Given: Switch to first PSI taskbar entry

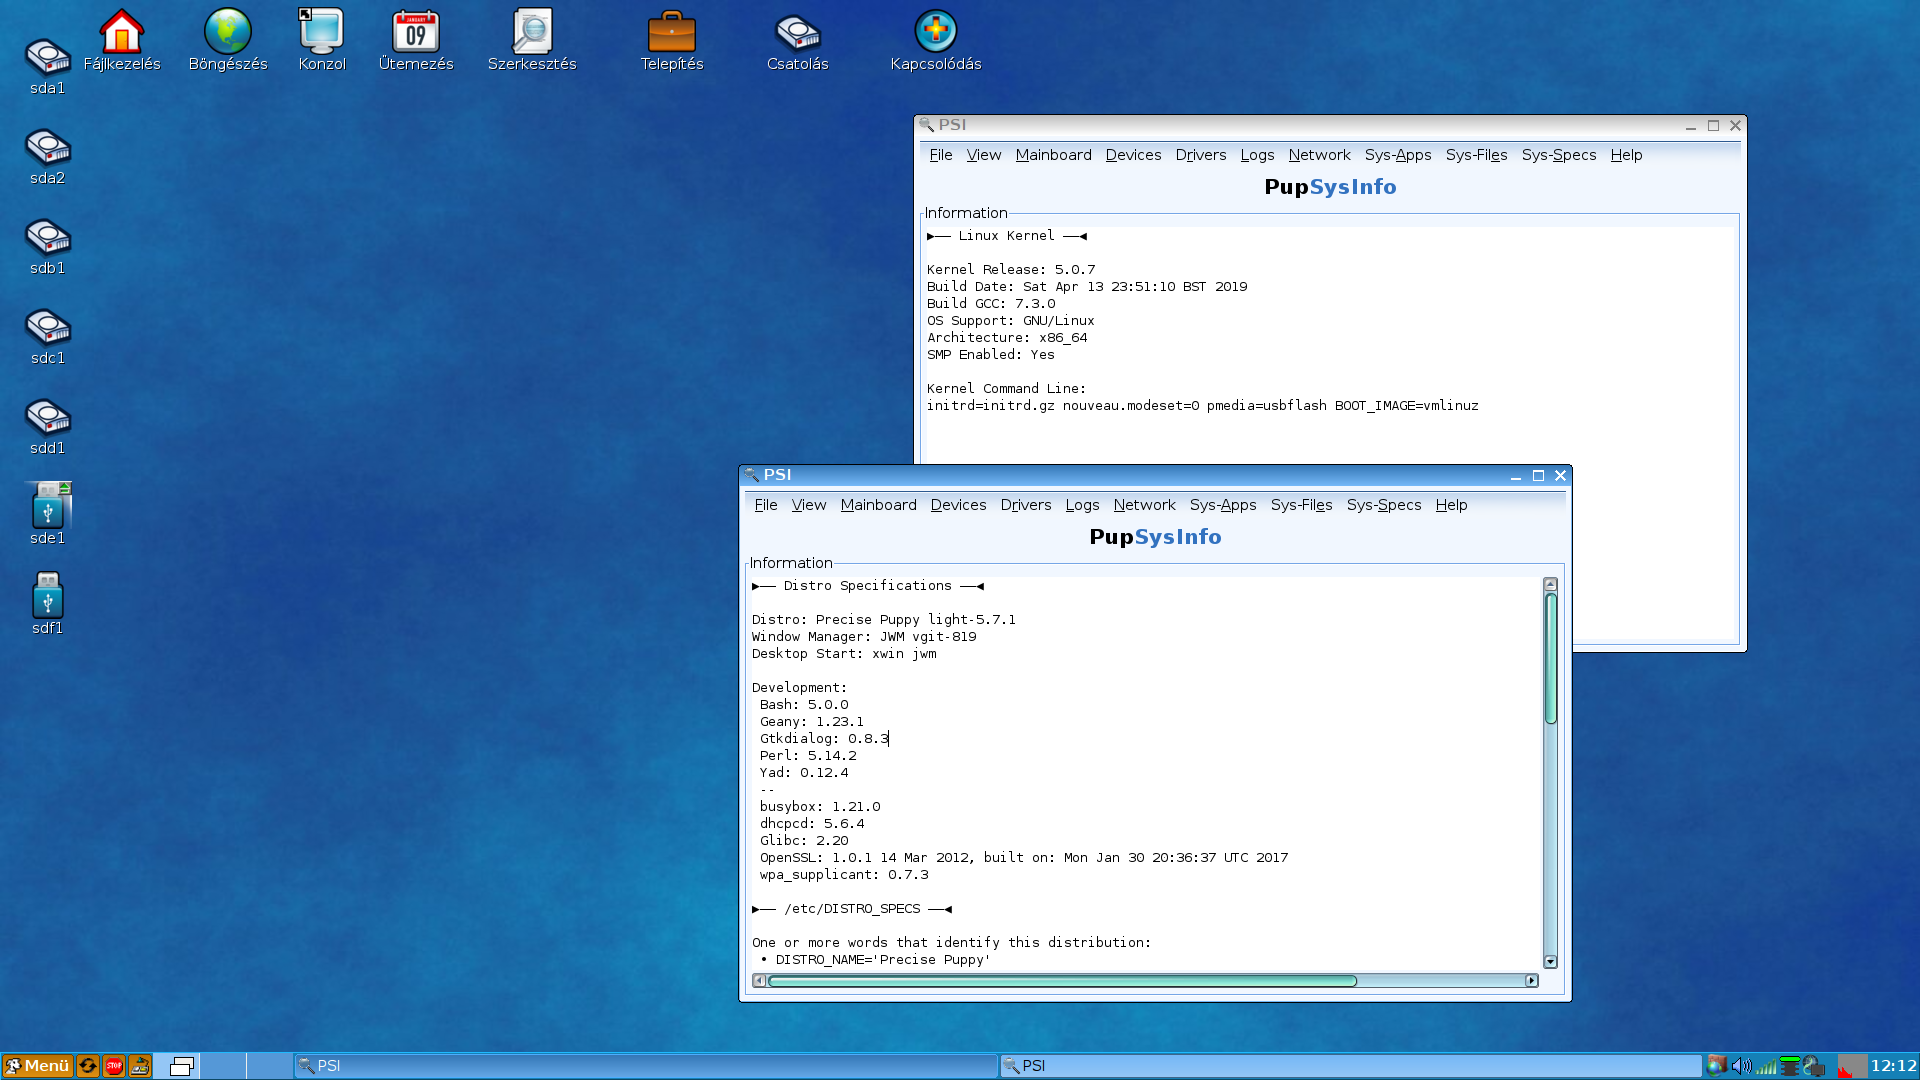Looking at the screenshot, I should (x=645, y=1066).
